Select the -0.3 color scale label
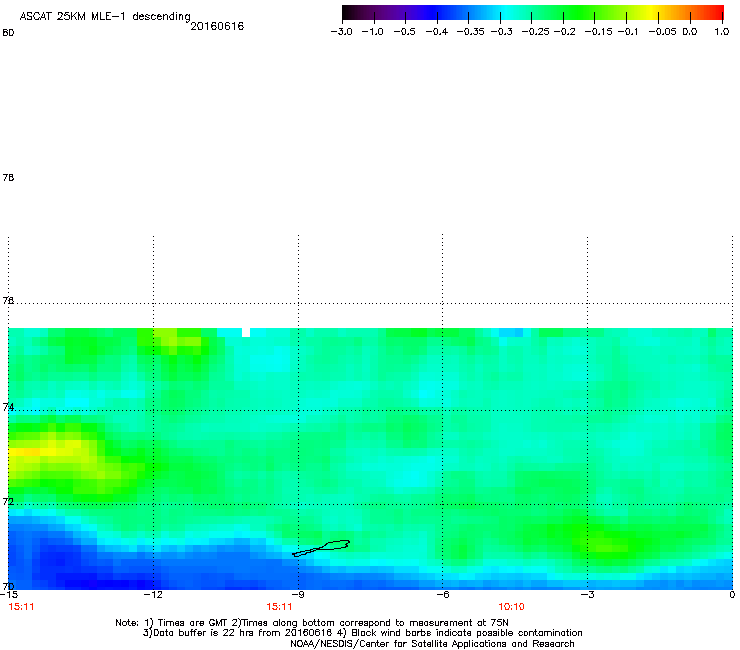Screen dimensions: 740x650 [x=502, y=32]
